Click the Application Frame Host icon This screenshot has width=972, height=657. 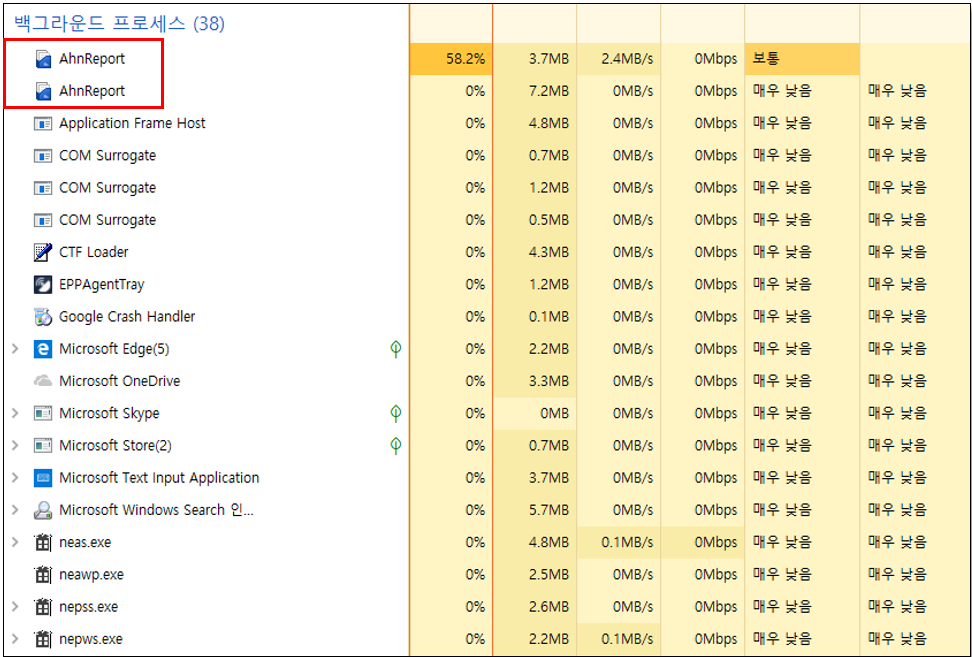pyautogui.click(x=43, y=123)
